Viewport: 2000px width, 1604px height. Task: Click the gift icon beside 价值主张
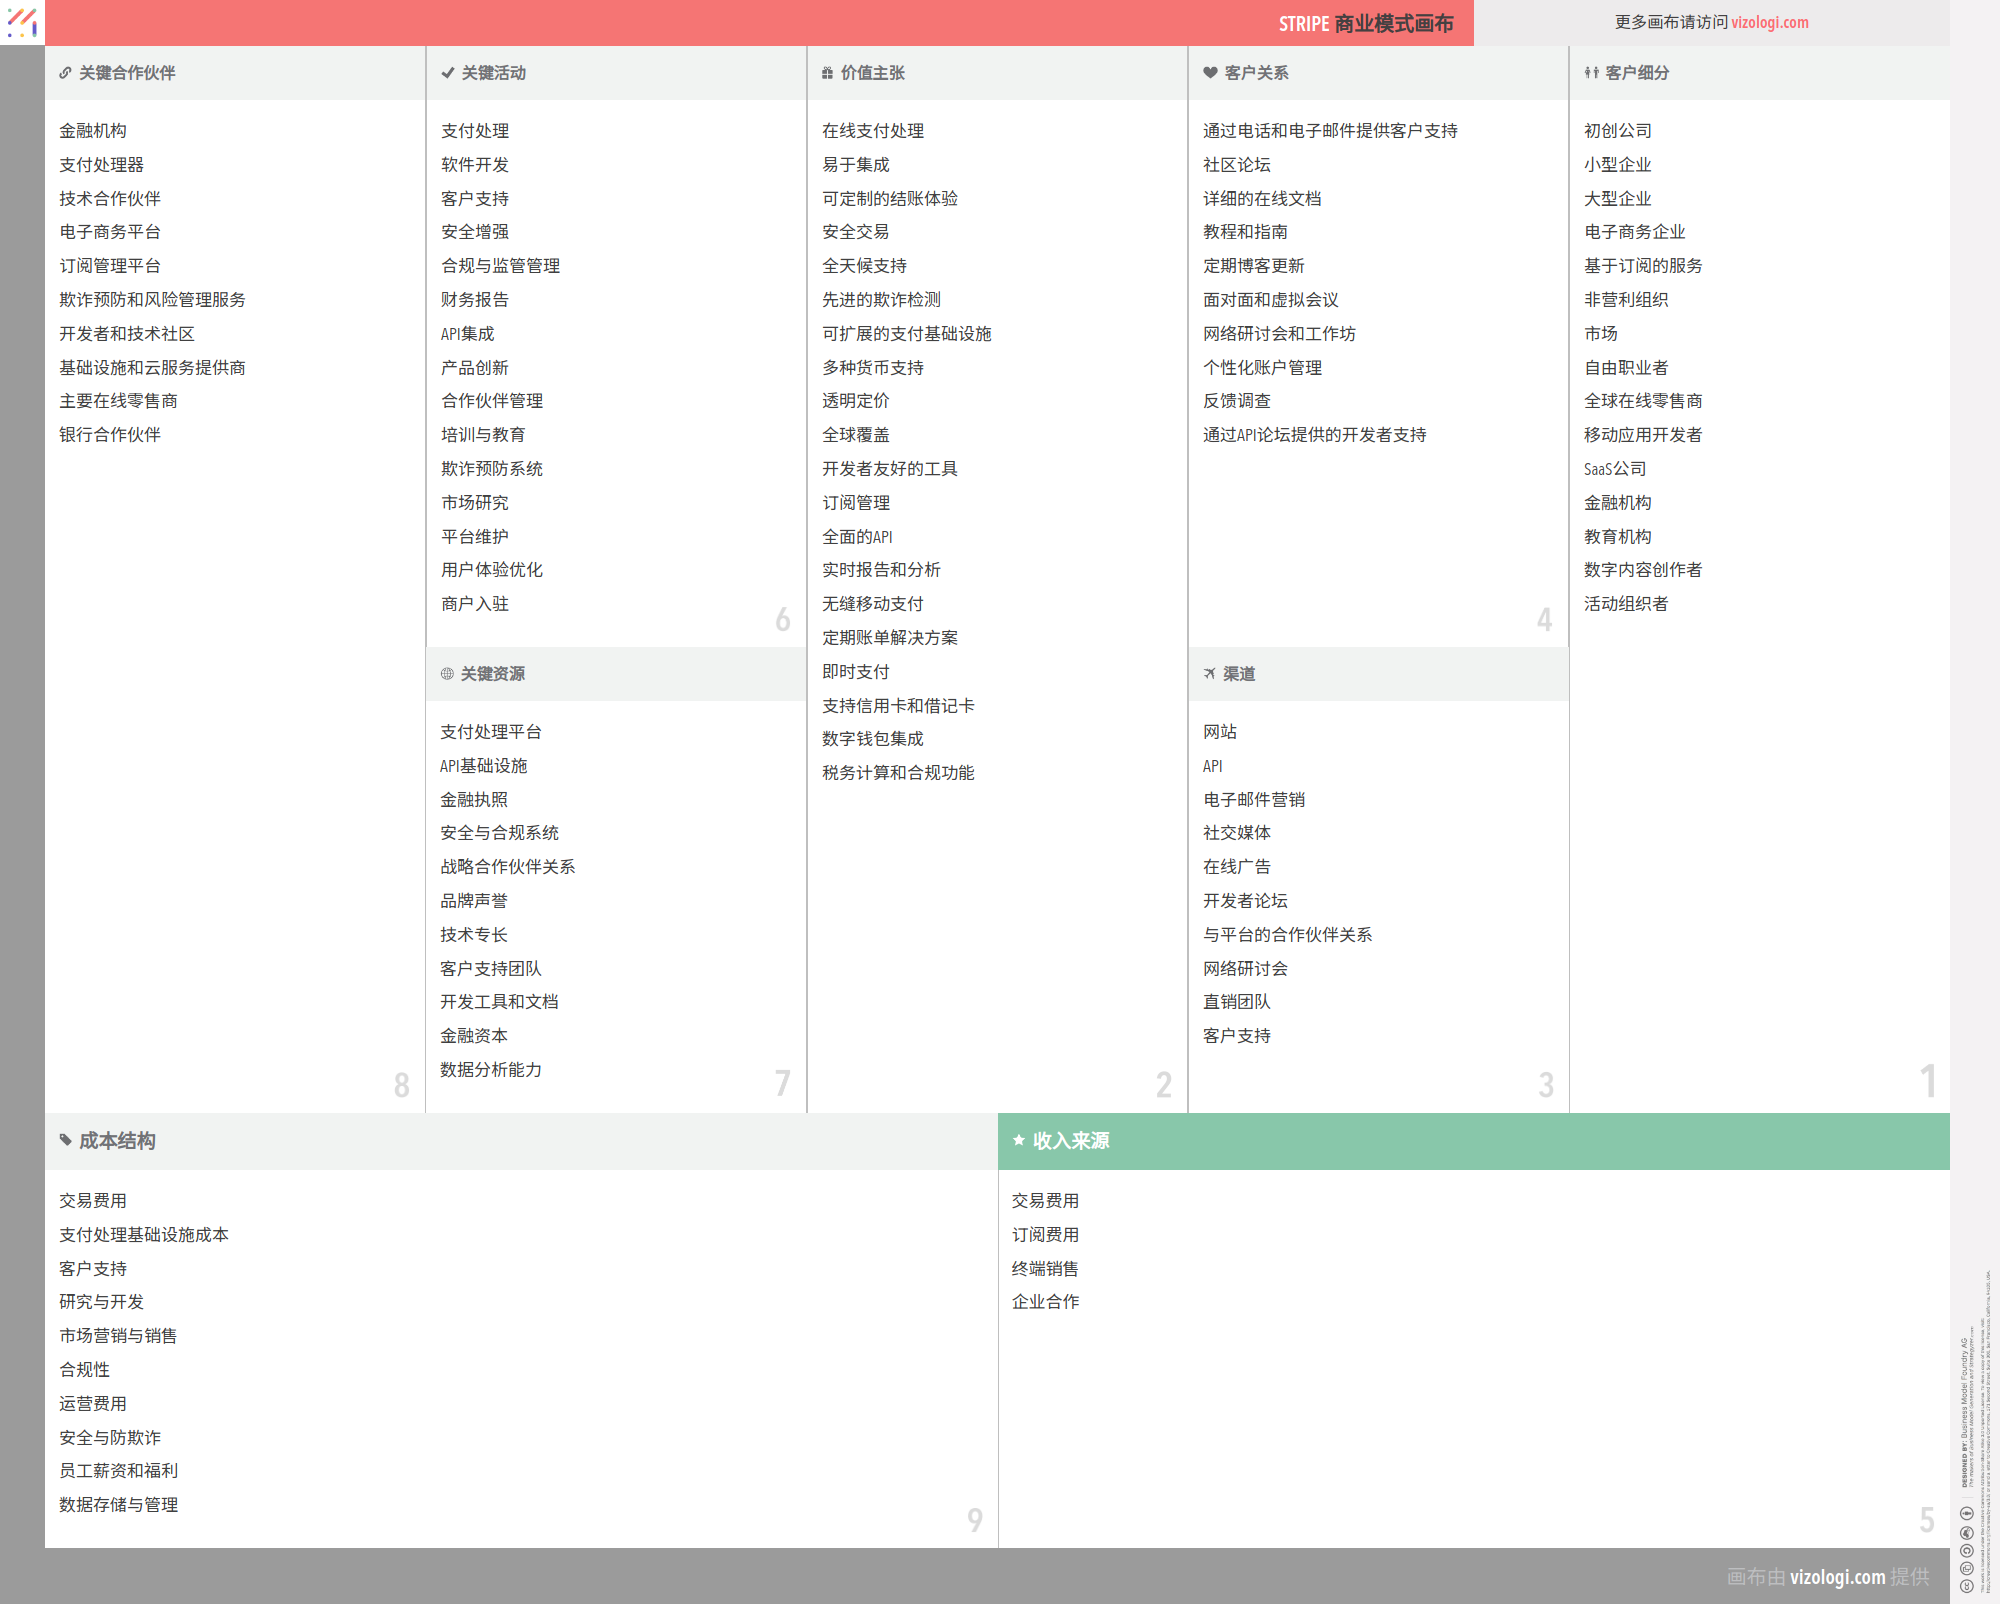pos(827,73)
